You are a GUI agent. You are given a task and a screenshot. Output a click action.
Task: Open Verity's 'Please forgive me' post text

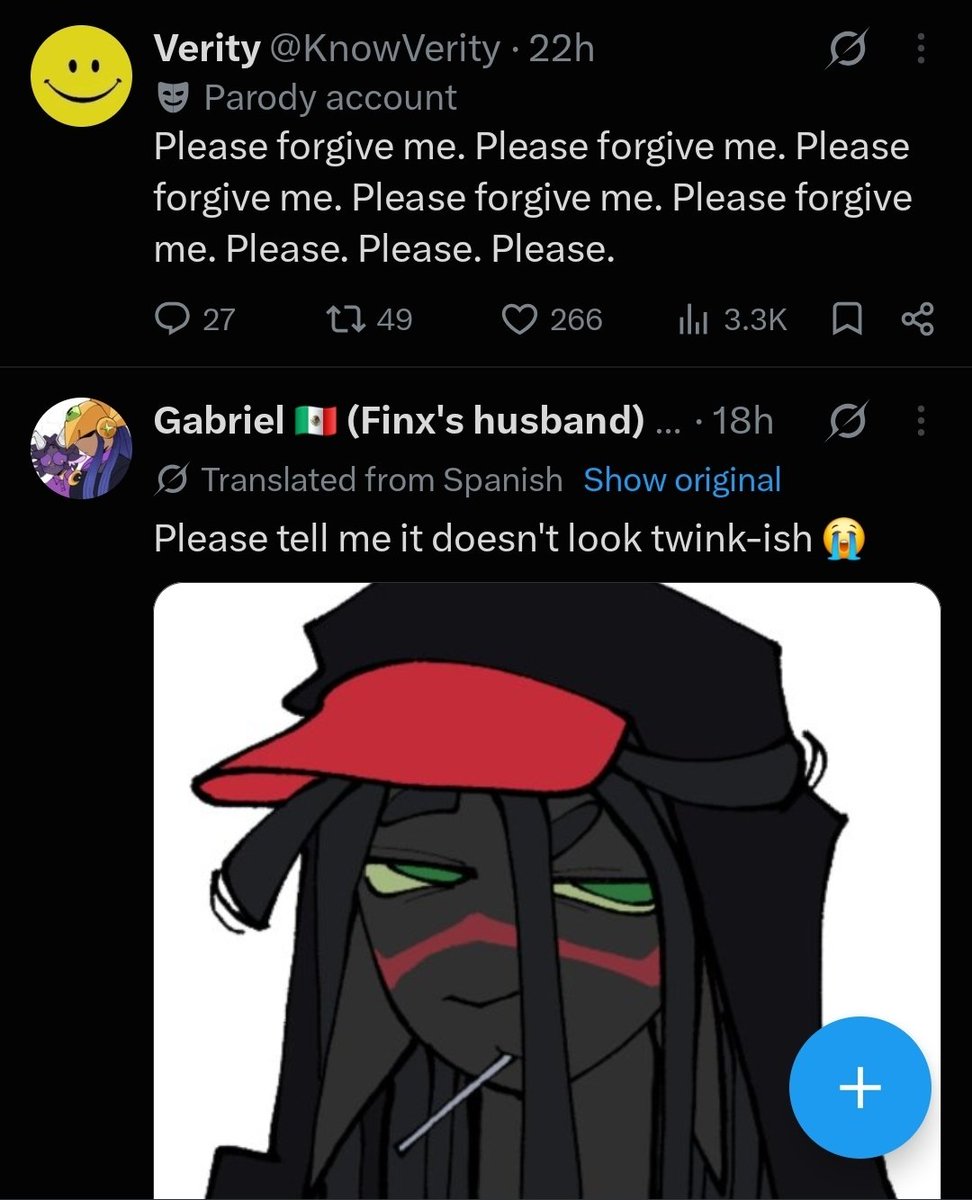pos(532,197)
